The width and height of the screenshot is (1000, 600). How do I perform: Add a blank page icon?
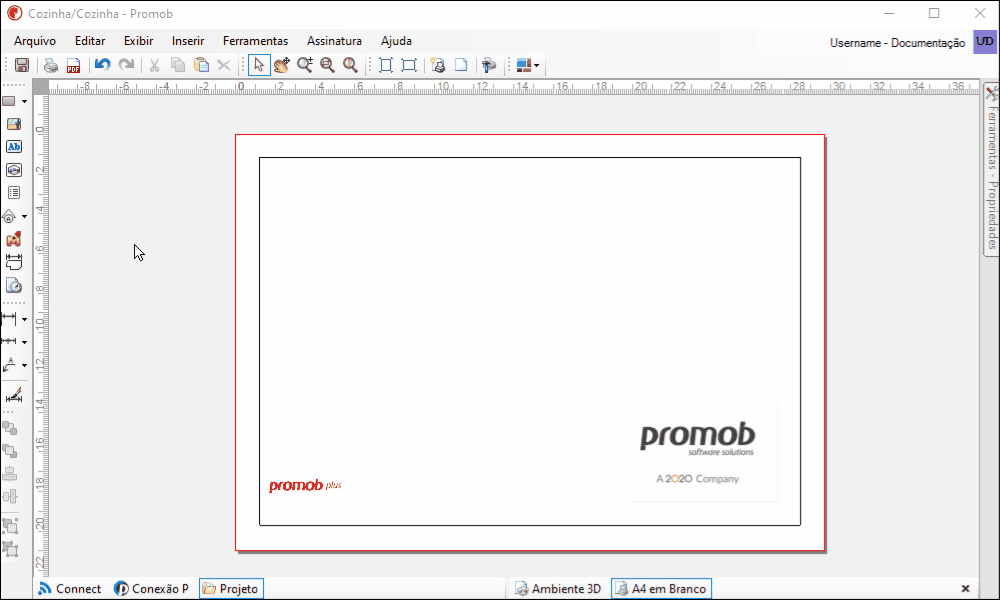(x=461, y=65)
